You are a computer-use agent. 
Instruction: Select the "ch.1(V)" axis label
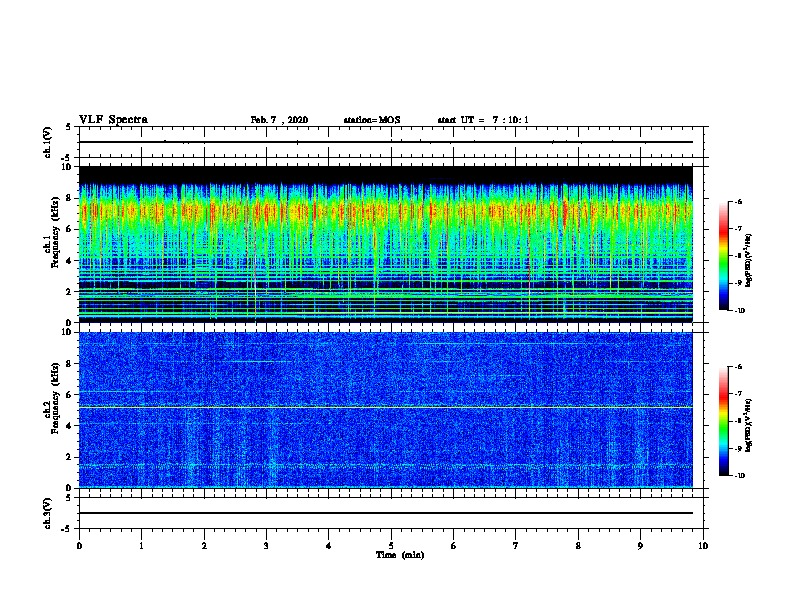[x=48, y=142]
